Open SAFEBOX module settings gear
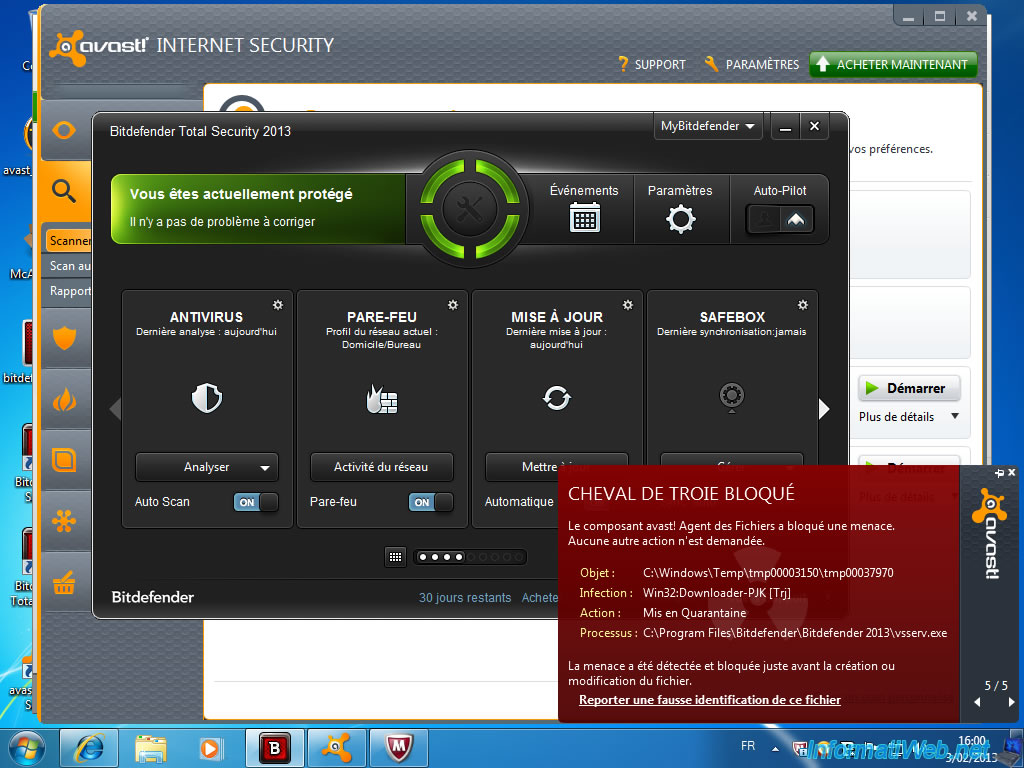Viewport: 1024px width, 768px height. point(803,305)
